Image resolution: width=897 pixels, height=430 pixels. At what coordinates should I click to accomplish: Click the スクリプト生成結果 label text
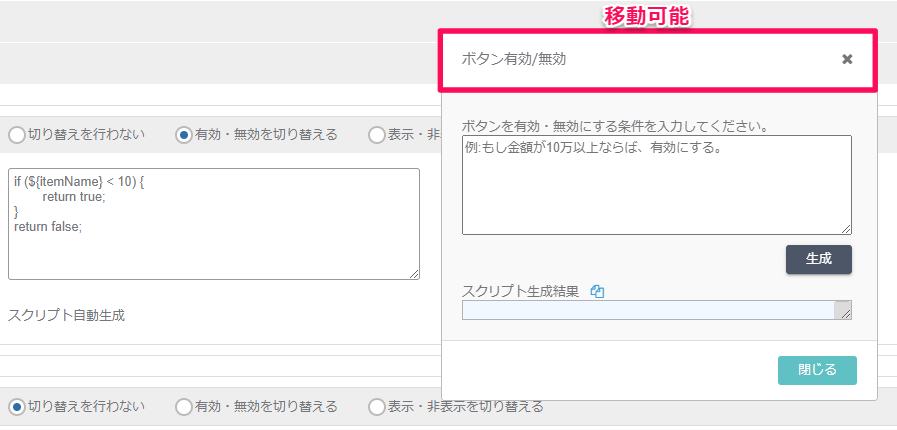coord(521,292)
